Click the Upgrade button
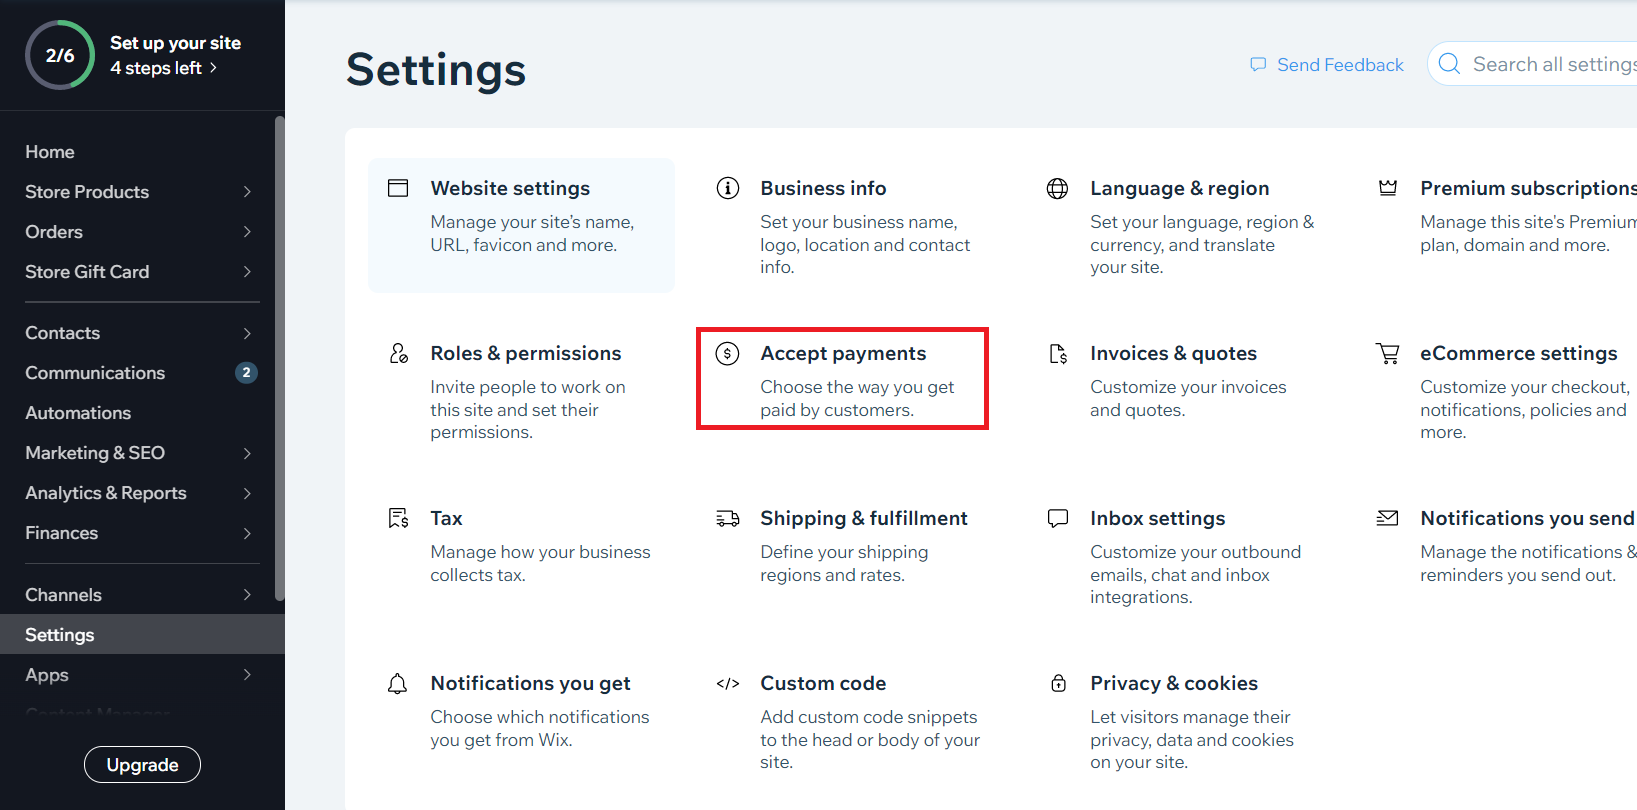The height and width of the screenshot is (810, 1637). click(142, 765)
